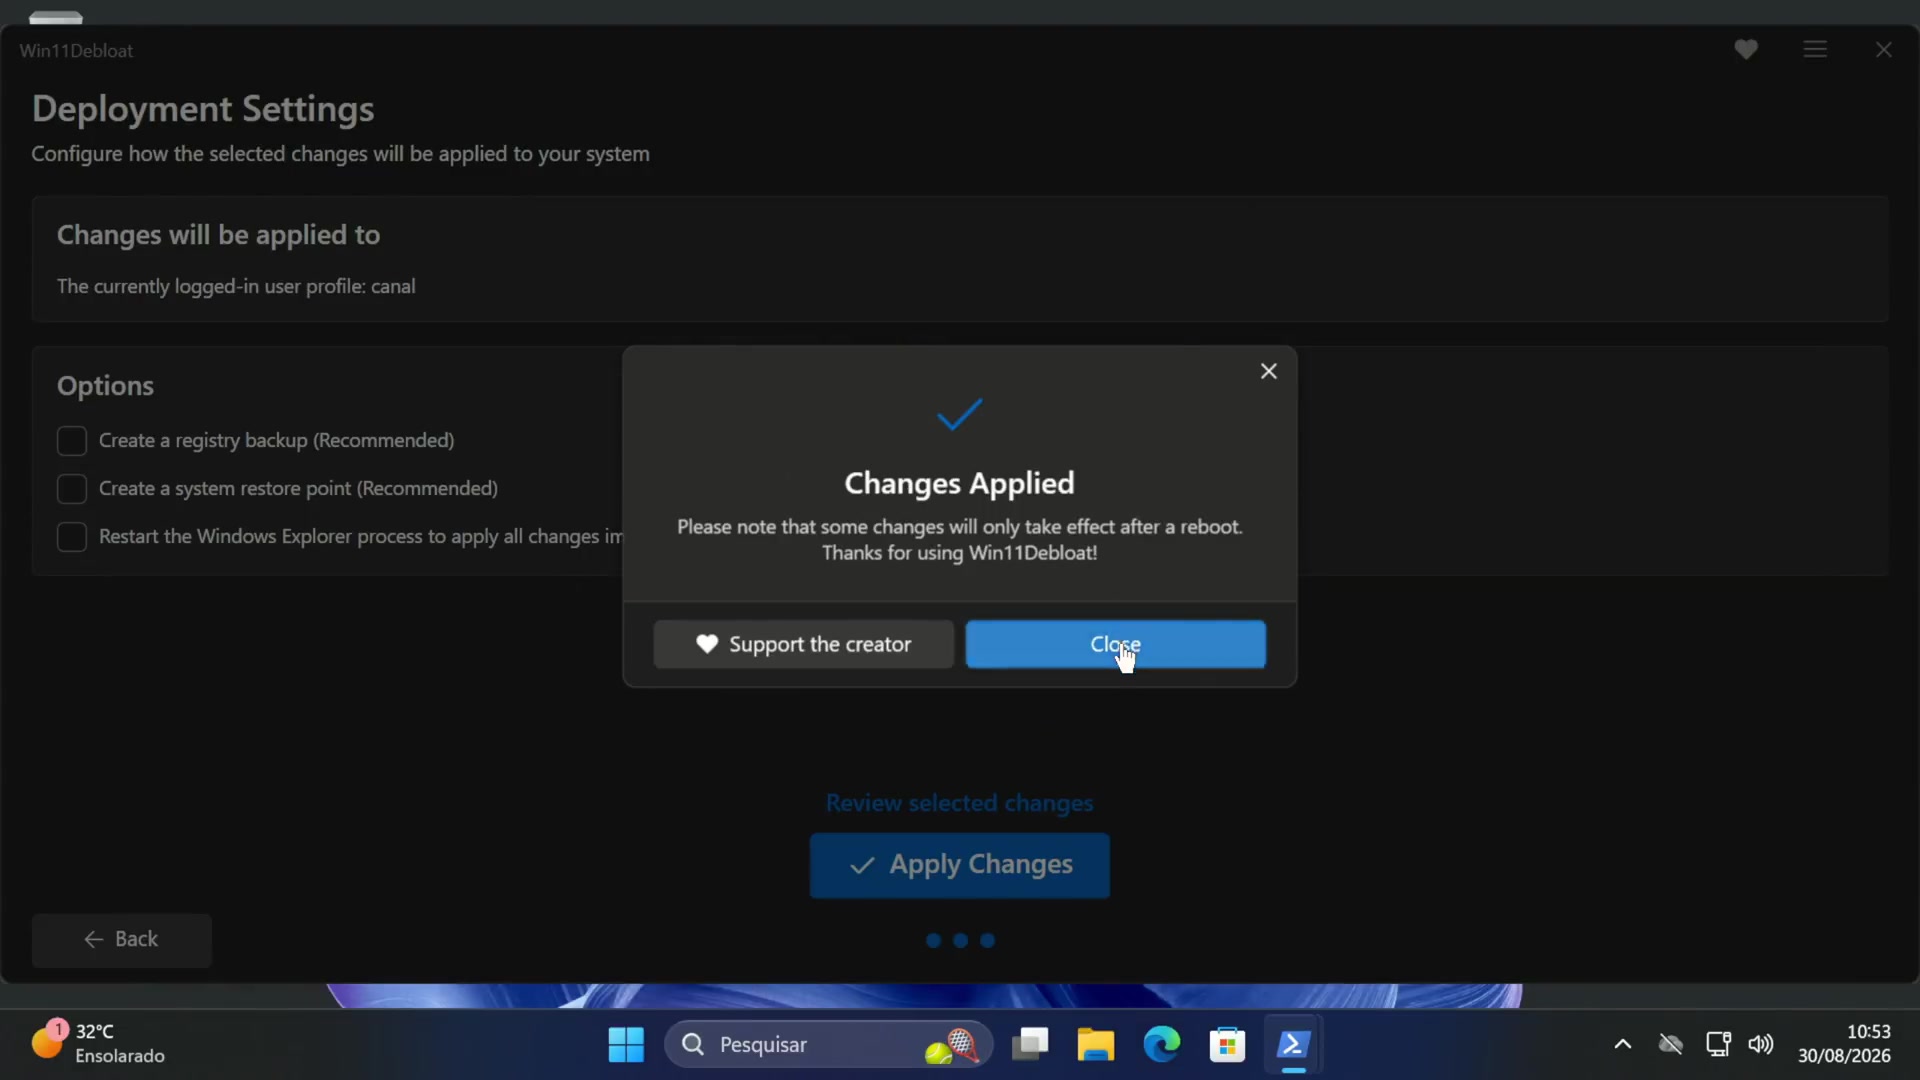Open Review selected changes link

[x=959, y=803]
